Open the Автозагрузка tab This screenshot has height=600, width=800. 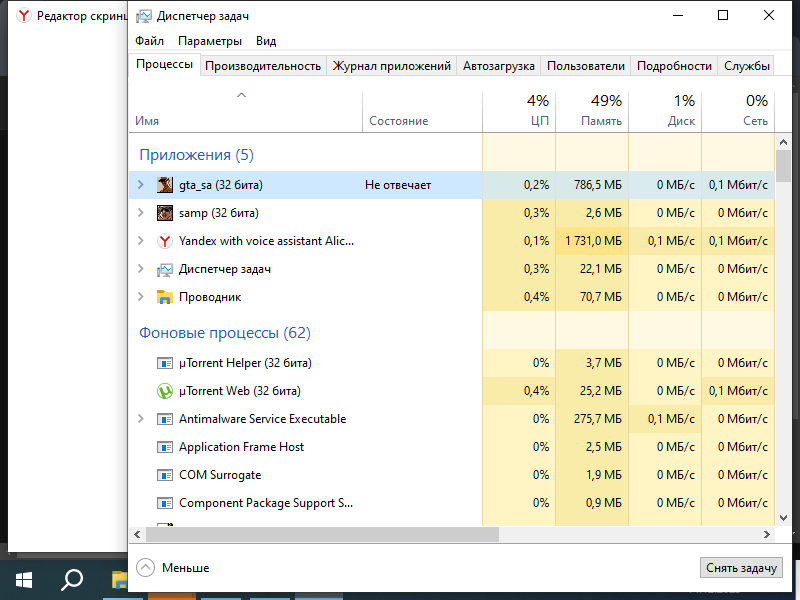499,66
